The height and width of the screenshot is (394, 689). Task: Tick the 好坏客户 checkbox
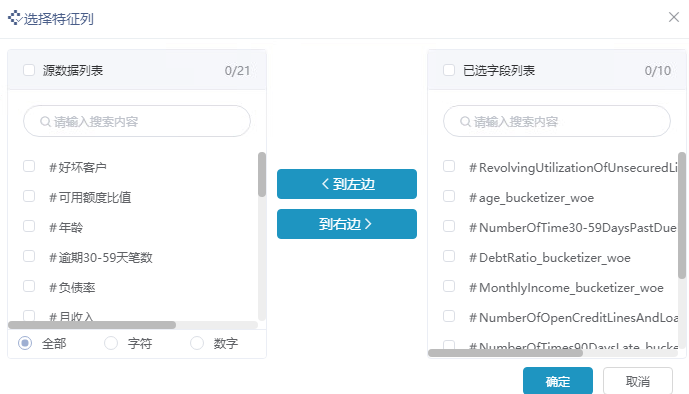pos(29,166)
